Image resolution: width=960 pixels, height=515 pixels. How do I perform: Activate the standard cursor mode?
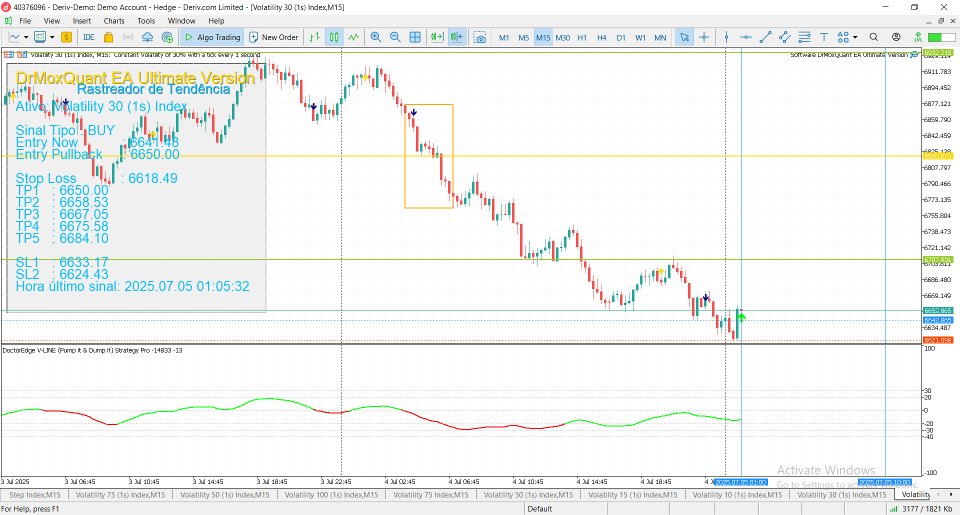684,37
